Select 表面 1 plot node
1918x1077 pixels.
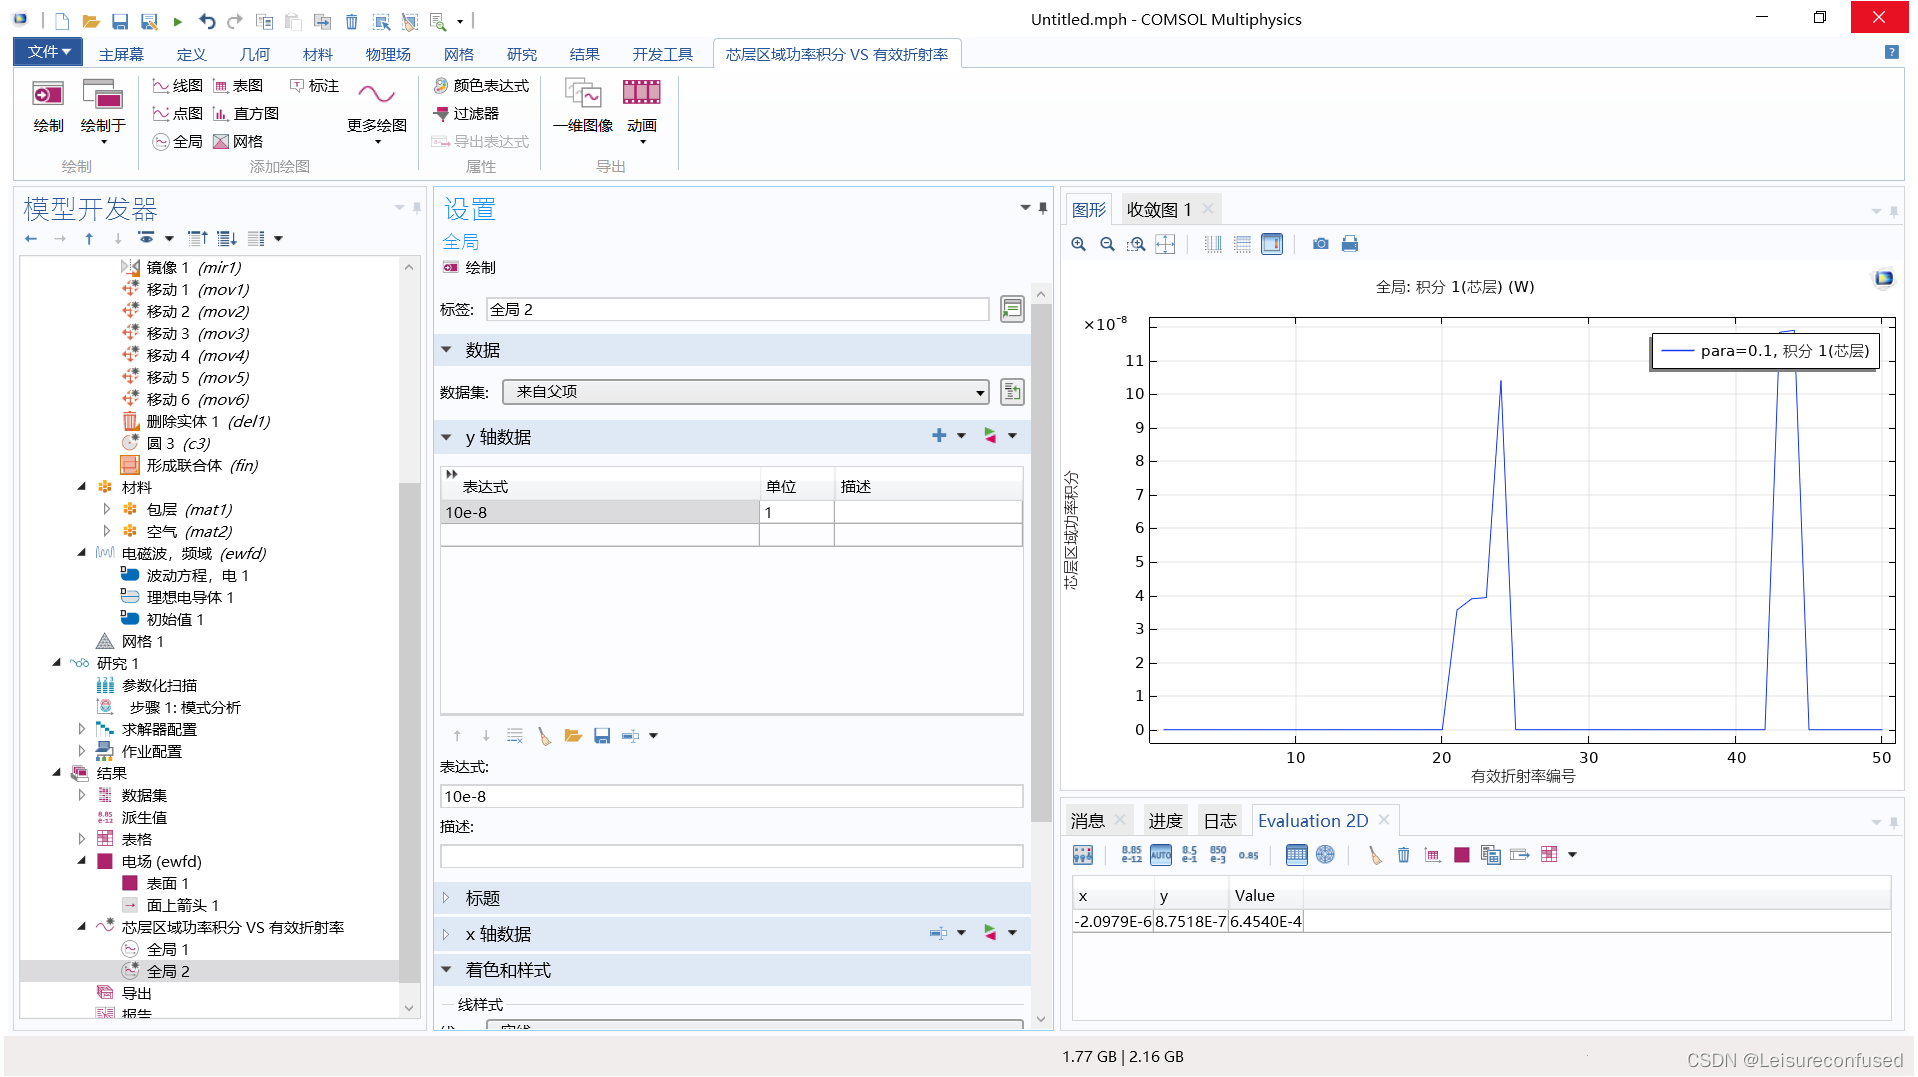click(x=168, y=884)
